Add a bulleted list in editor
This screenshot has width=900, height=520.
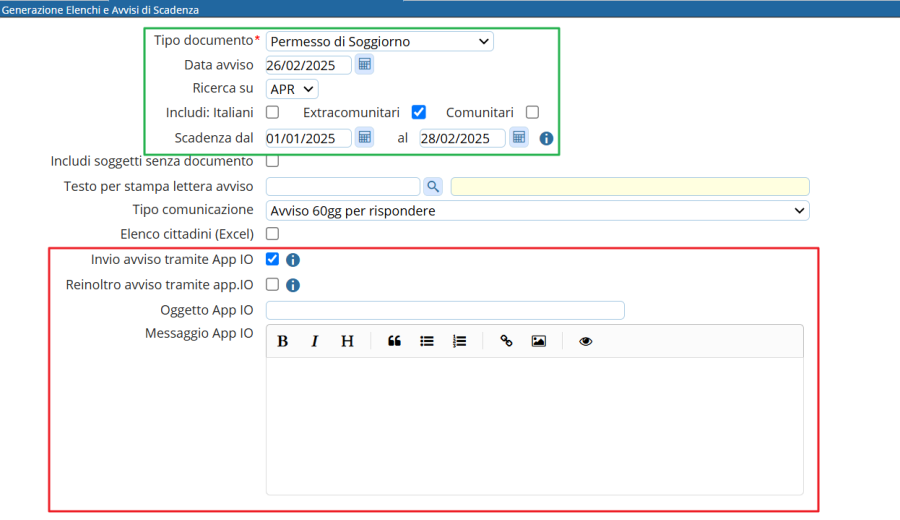(x=427, y=341)
